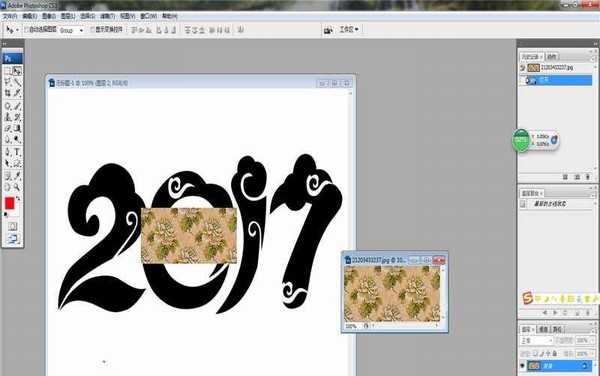Select the Brush tool
The image size is (600, 376).
tap(17, 106)
